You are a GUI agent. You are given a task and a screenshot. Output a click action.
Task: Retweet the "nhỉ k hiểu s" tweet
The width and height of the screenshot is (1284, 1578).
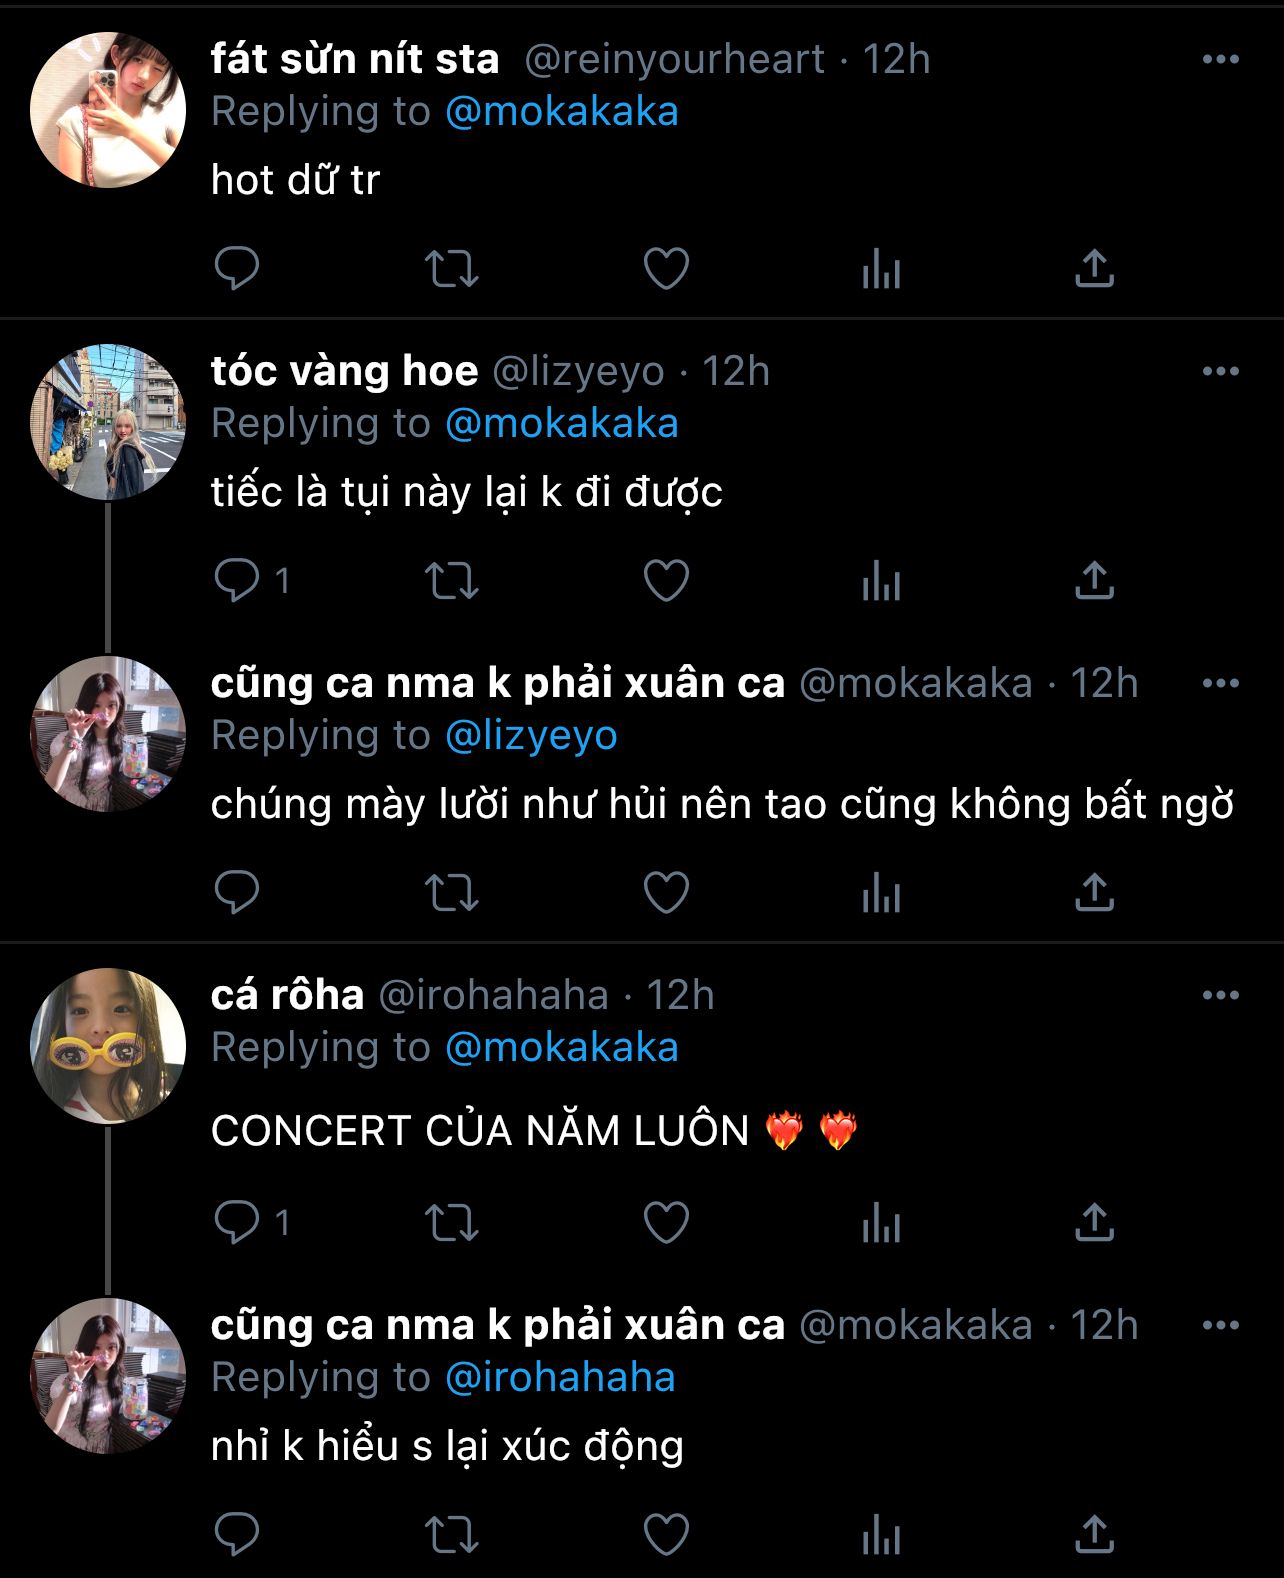point(451,1534)
